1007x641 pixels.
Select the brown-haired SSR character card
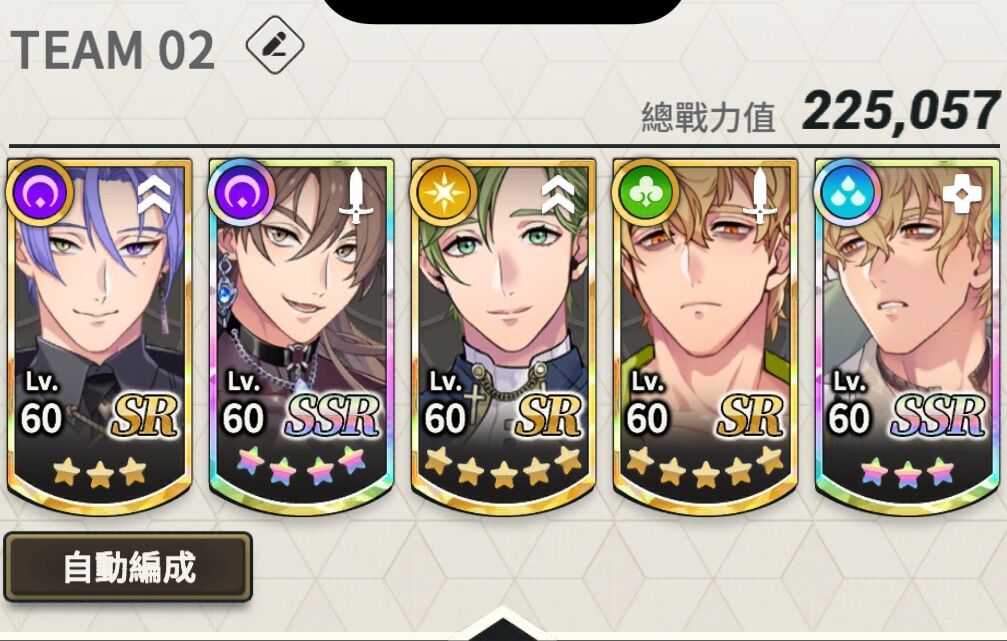(x=301, y=336)
